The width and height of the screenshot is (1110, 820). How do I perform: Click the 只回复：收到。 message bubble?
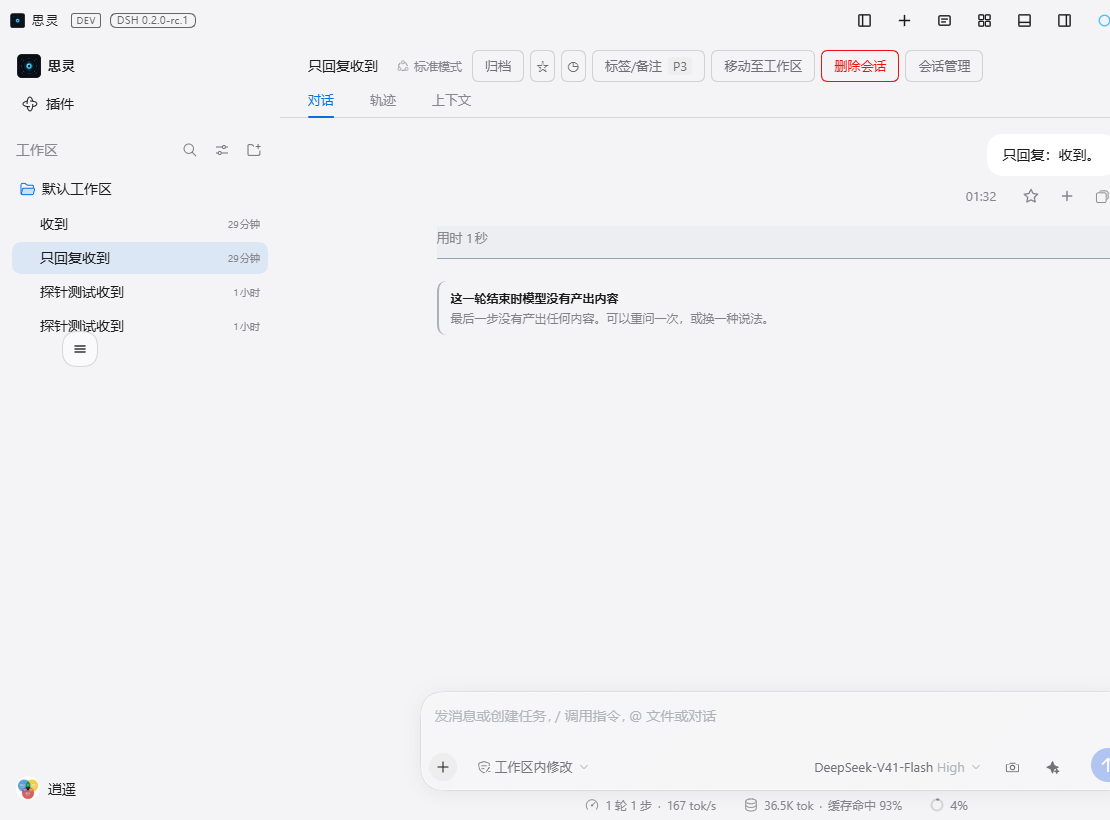[x=1048, y=155]
